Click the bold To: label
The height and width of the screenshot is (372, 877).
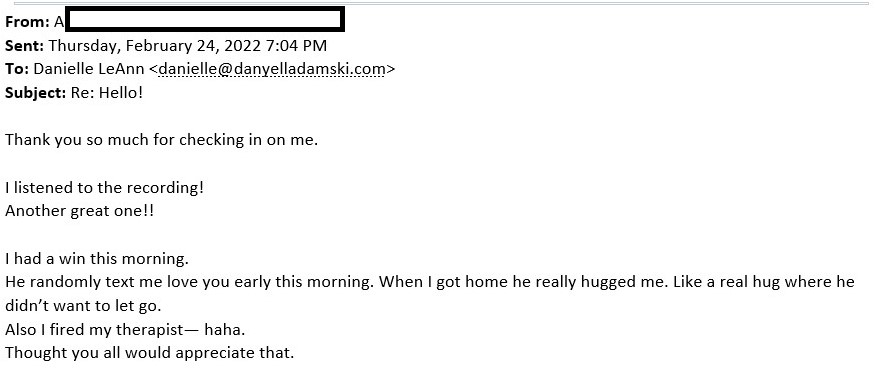pyautogui.click(x=17, y=69)
